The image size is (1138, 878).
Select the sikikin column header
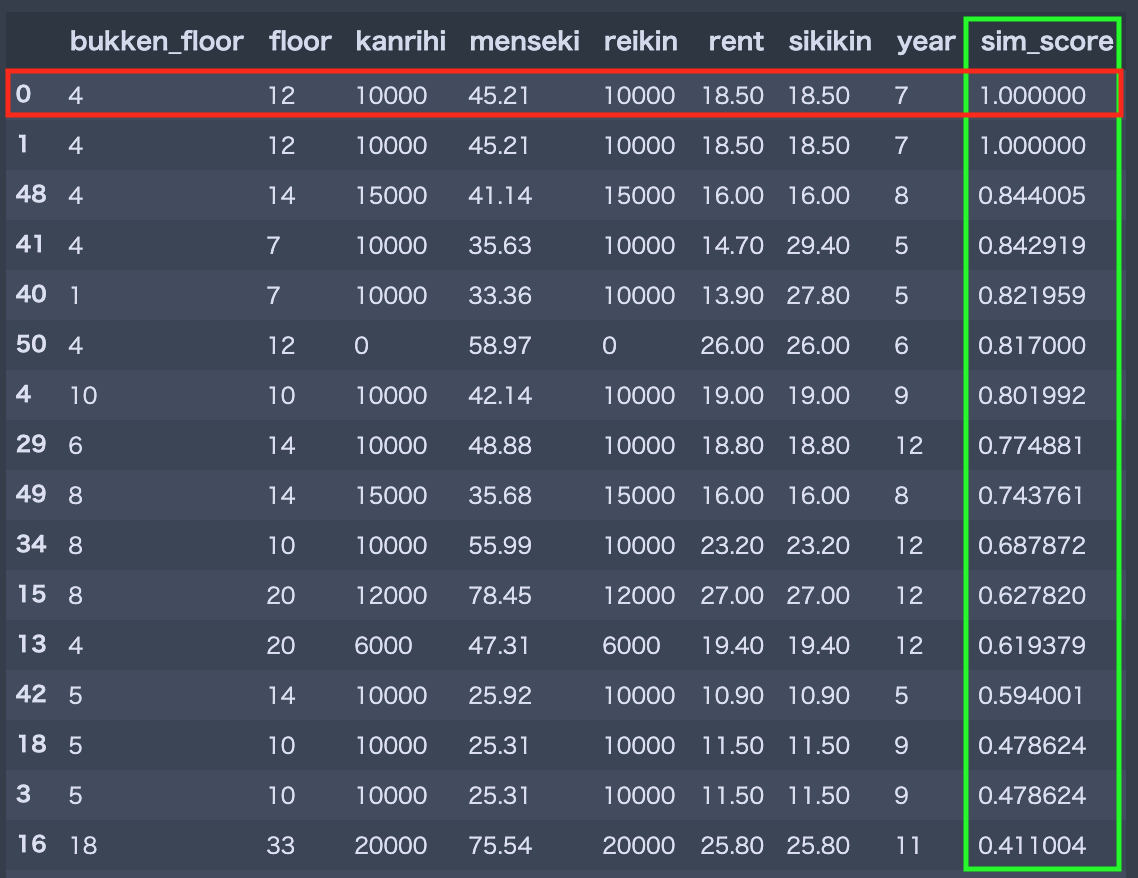point(830,41)
